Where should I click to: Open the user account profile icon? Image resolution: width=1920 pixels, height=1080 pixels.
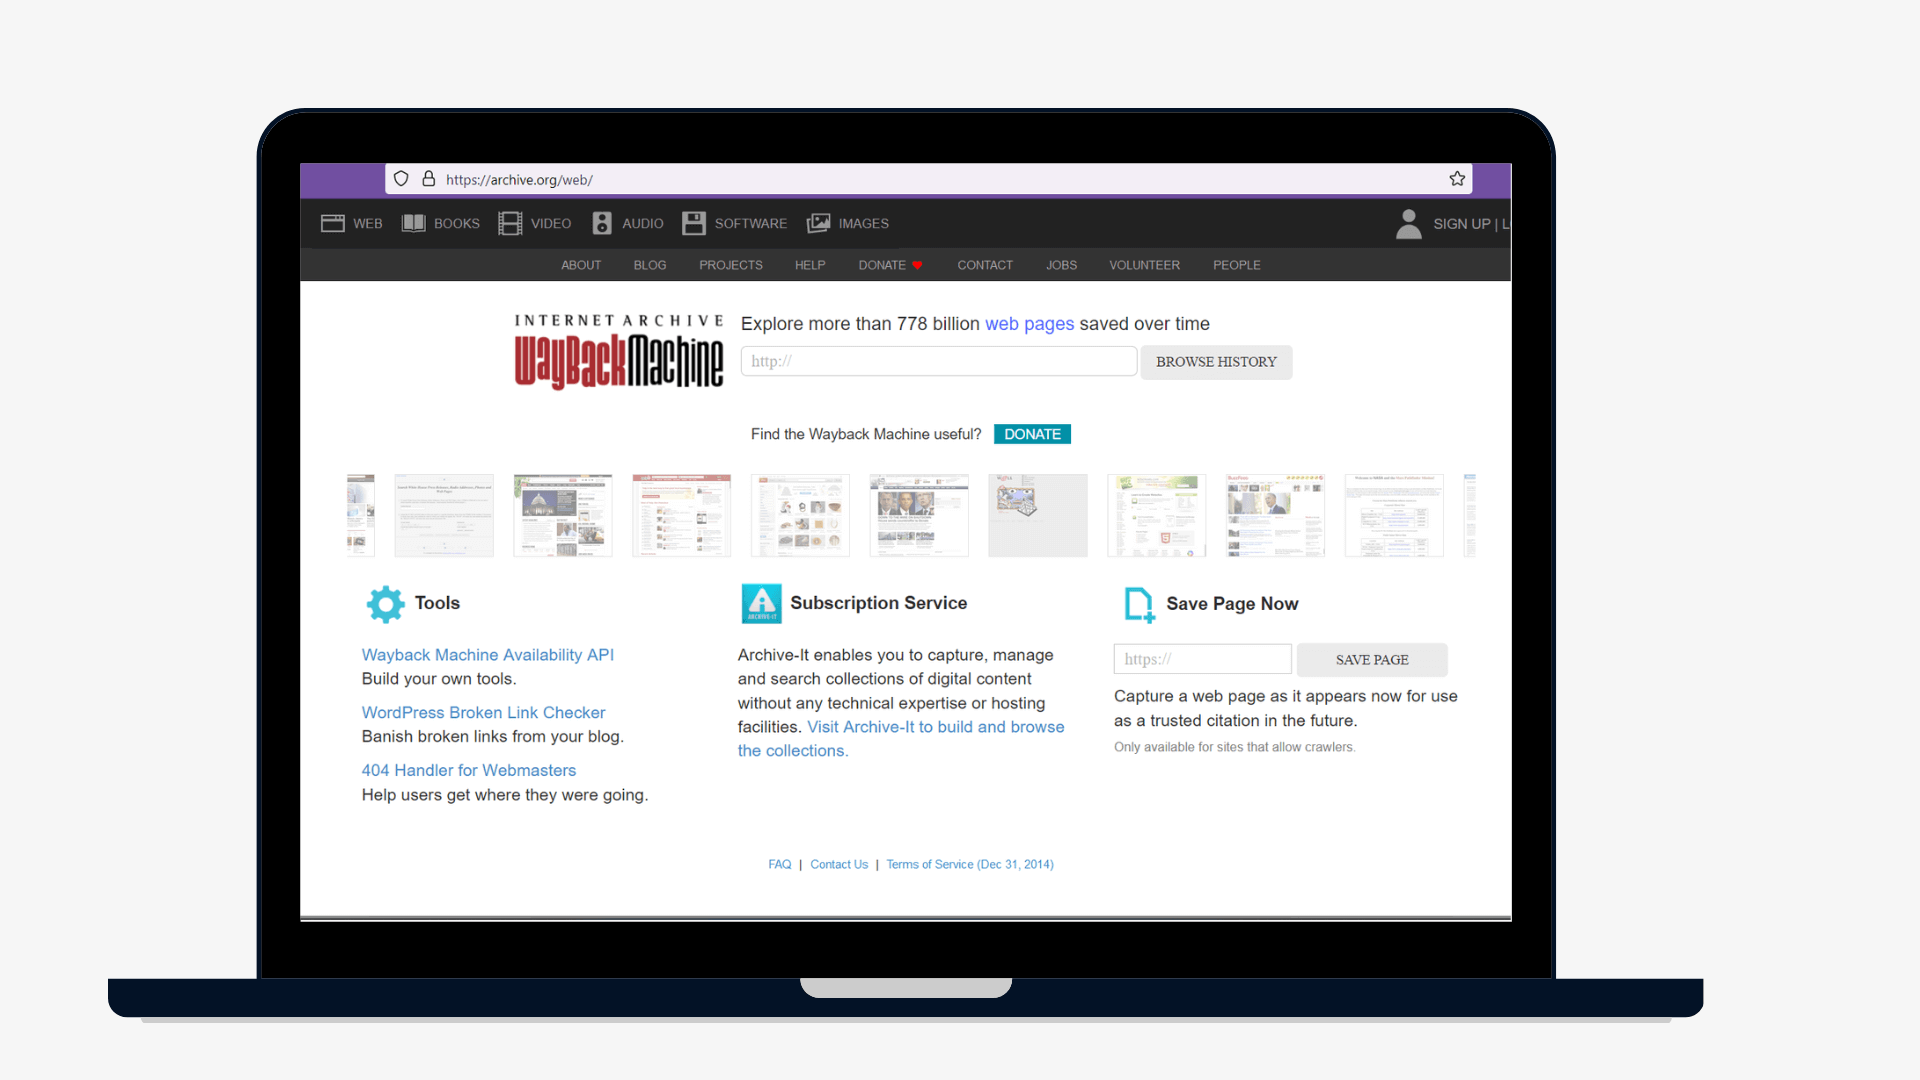pos(1408,223)
